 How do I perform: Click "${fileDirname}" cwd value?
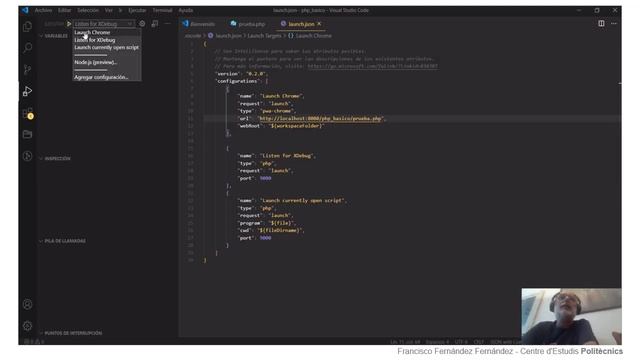(280, 230)
